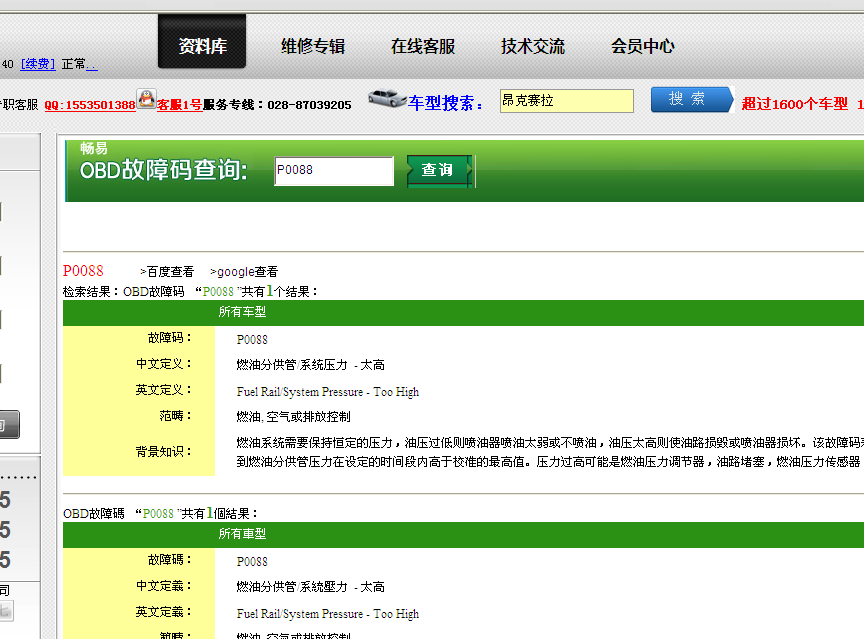Click the 燃油, 空气或排放控制 value

click(x=293, y=416)
